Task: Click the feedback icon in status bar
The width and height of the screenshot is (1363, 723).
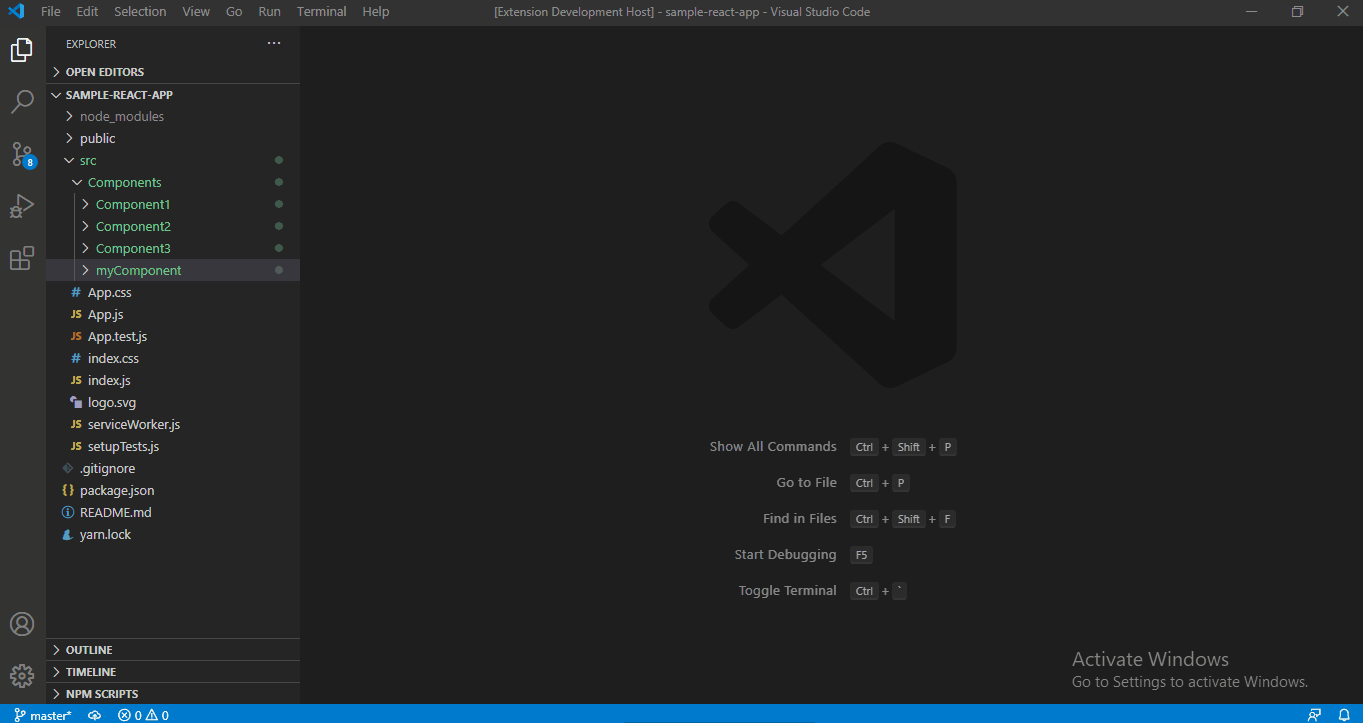Action: tap(1314, 715)
